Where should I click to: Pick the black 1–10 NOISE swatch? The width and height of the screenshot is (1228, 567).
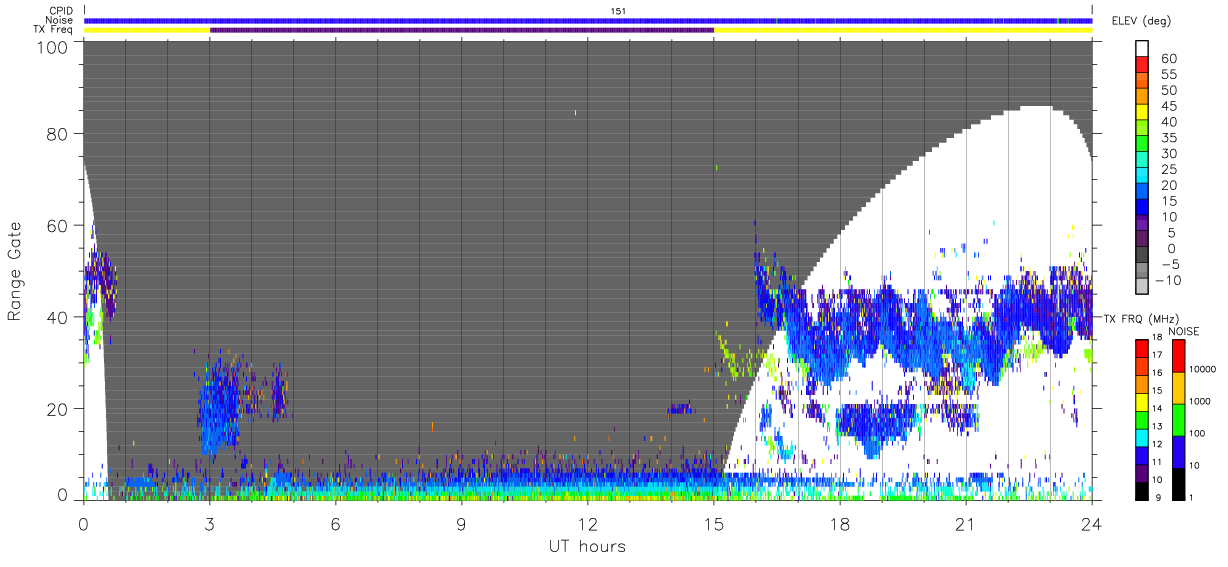1179,483
